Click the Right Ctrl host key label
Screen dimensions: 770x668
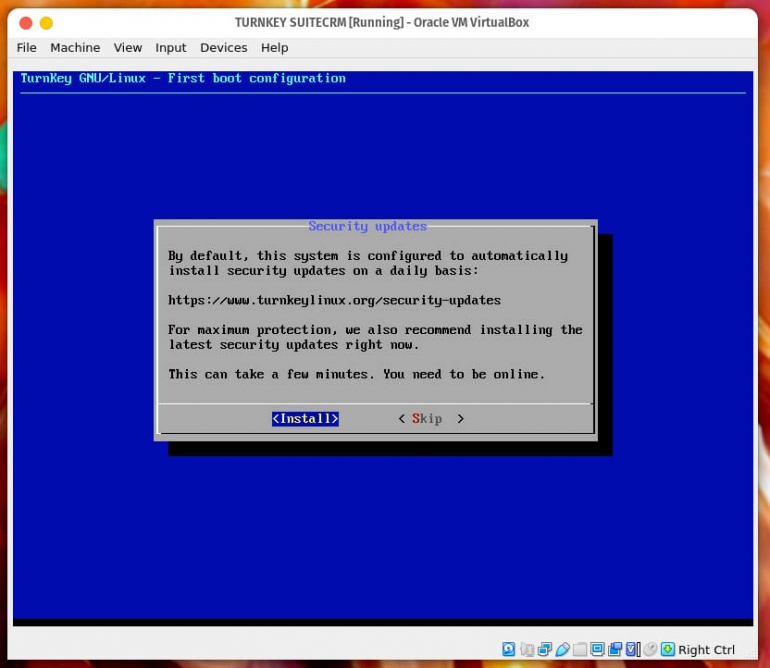706,650
